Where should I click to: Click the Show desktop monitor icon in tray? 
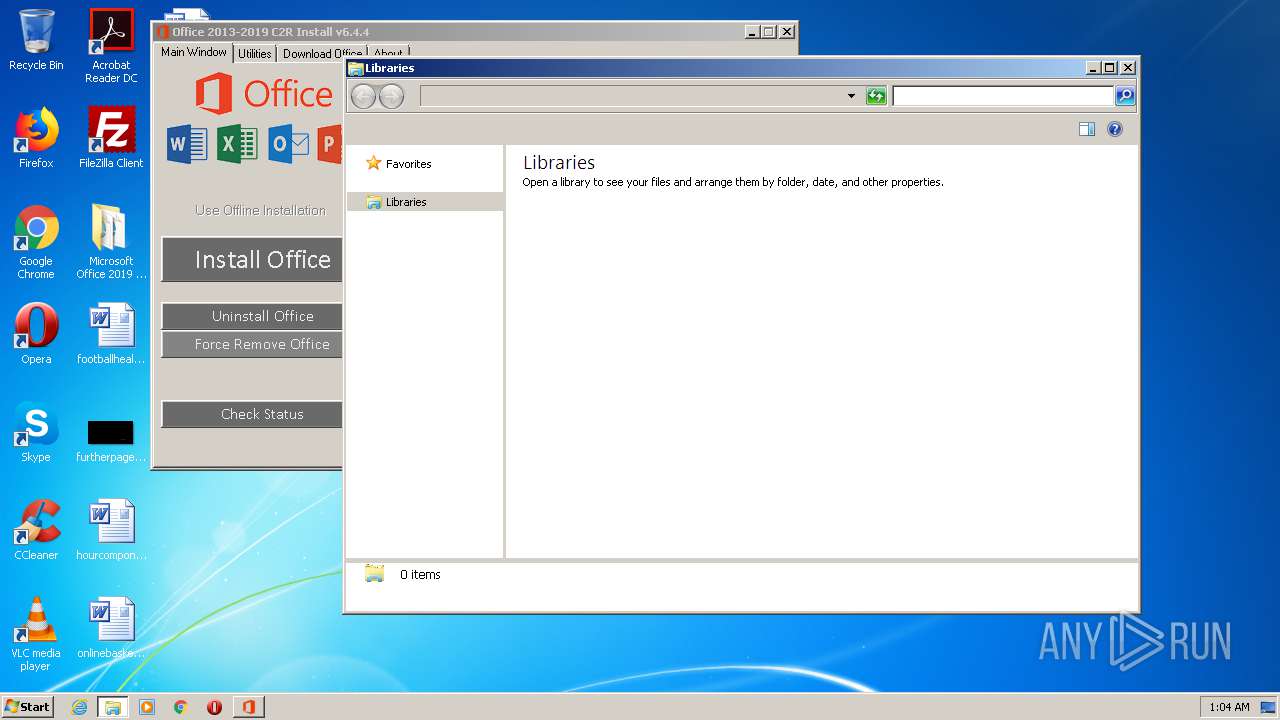pos(1268,707)
